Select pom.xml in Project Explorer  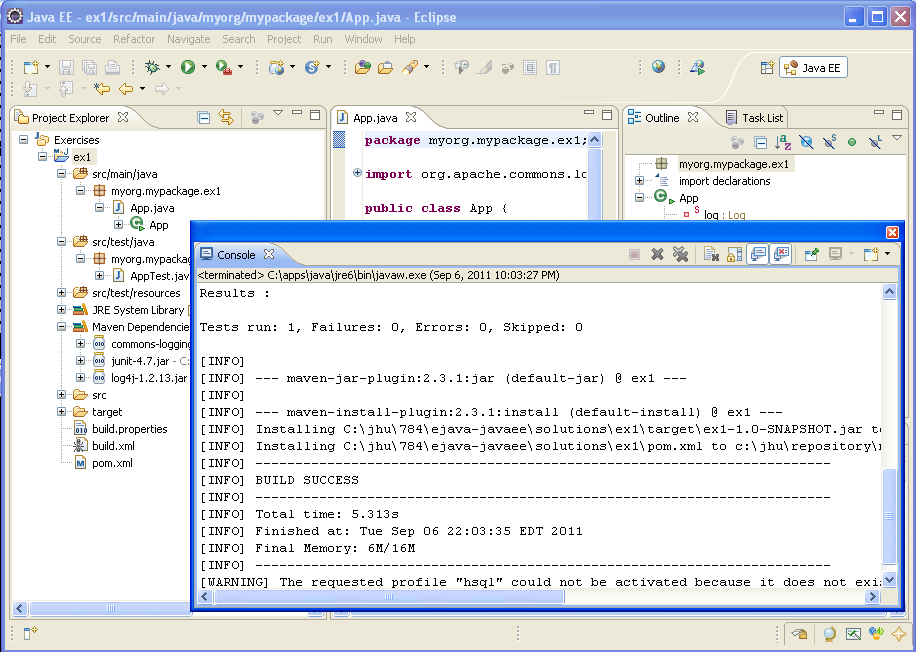tap(112, 463)
